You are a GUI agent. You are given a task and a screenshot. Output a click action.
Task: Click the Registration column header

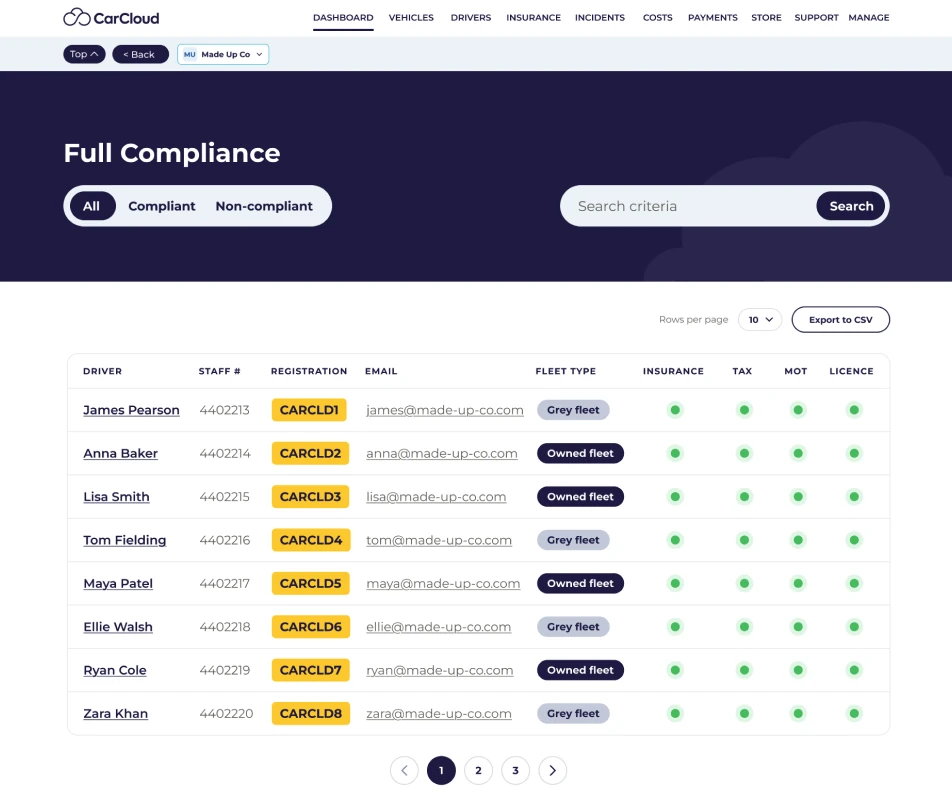click(309, 371)
